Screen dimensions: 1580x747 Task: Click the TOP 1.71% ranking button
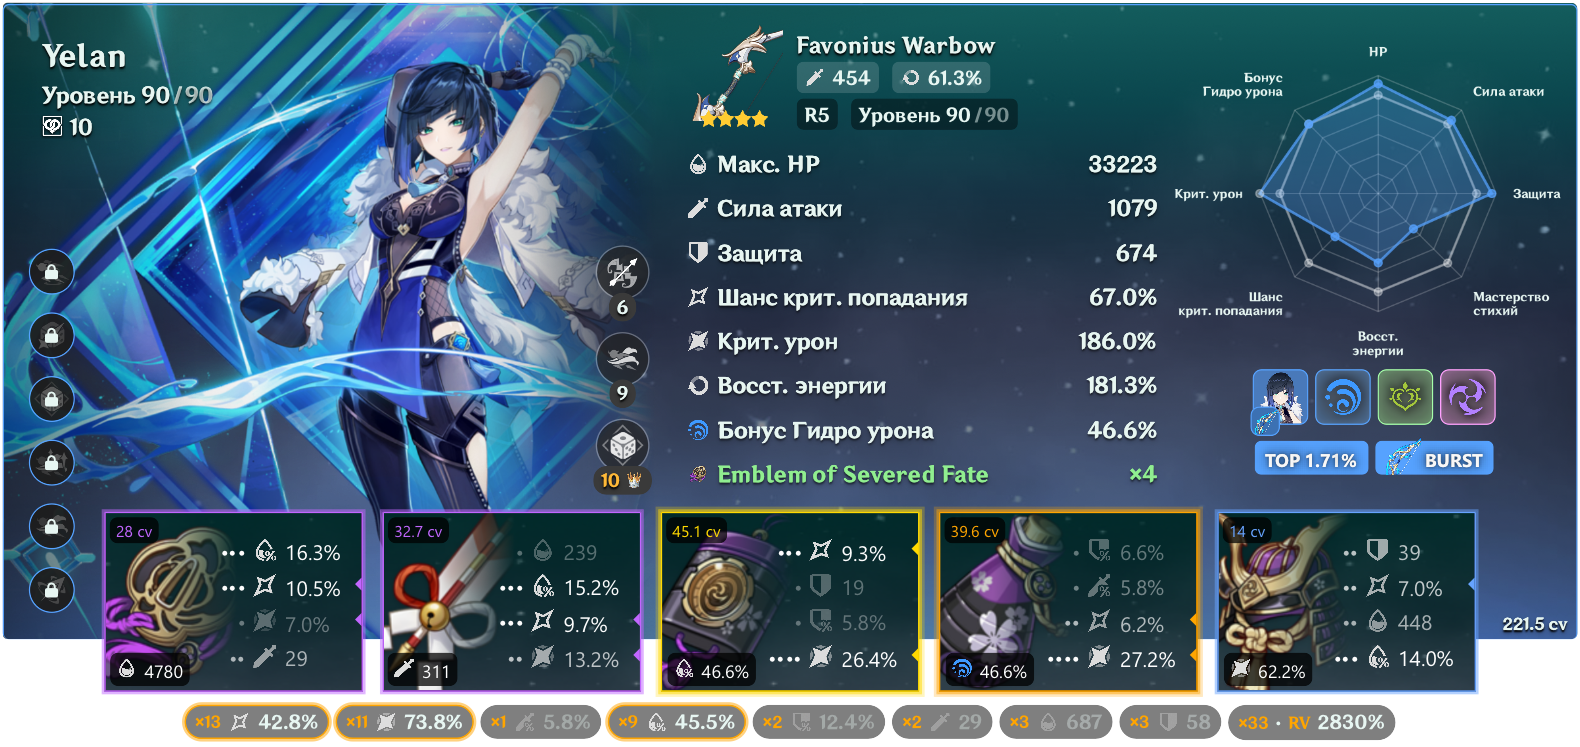coord(1310,459)
